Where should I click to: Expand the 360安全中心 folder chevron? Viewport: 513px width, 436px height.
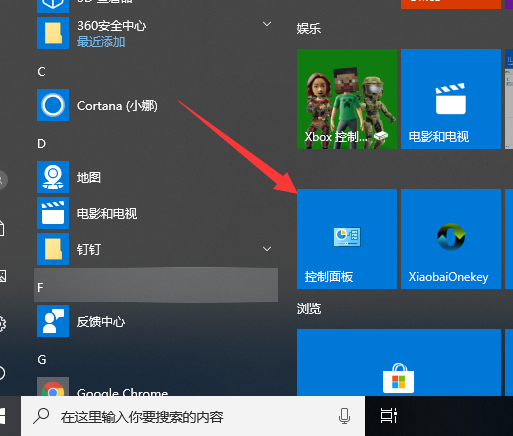pyautogui.click(x=267, y=24)
